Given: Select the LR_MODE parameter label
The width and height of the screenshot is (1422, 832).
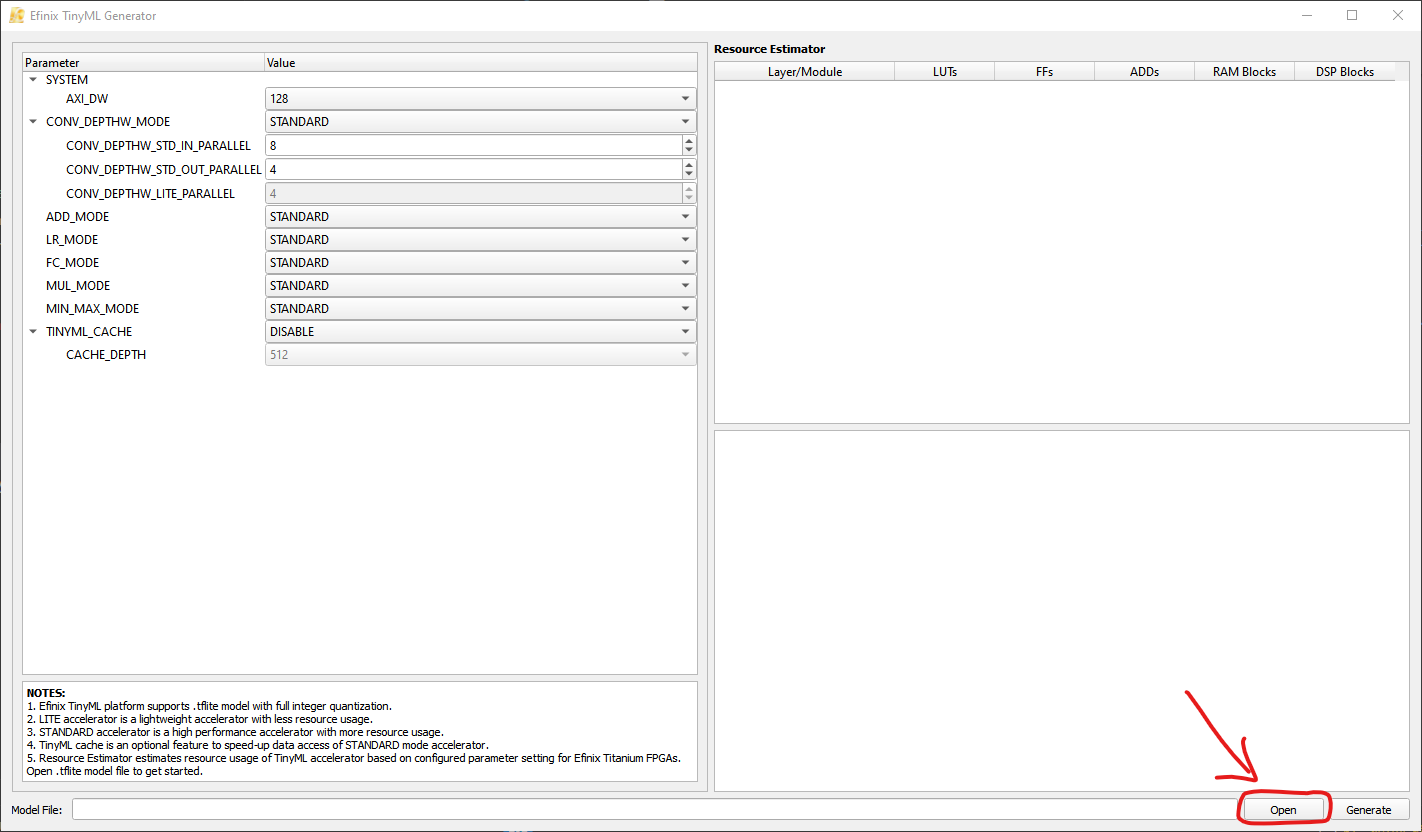Looking at the screenshot, I should coord(72,240).
